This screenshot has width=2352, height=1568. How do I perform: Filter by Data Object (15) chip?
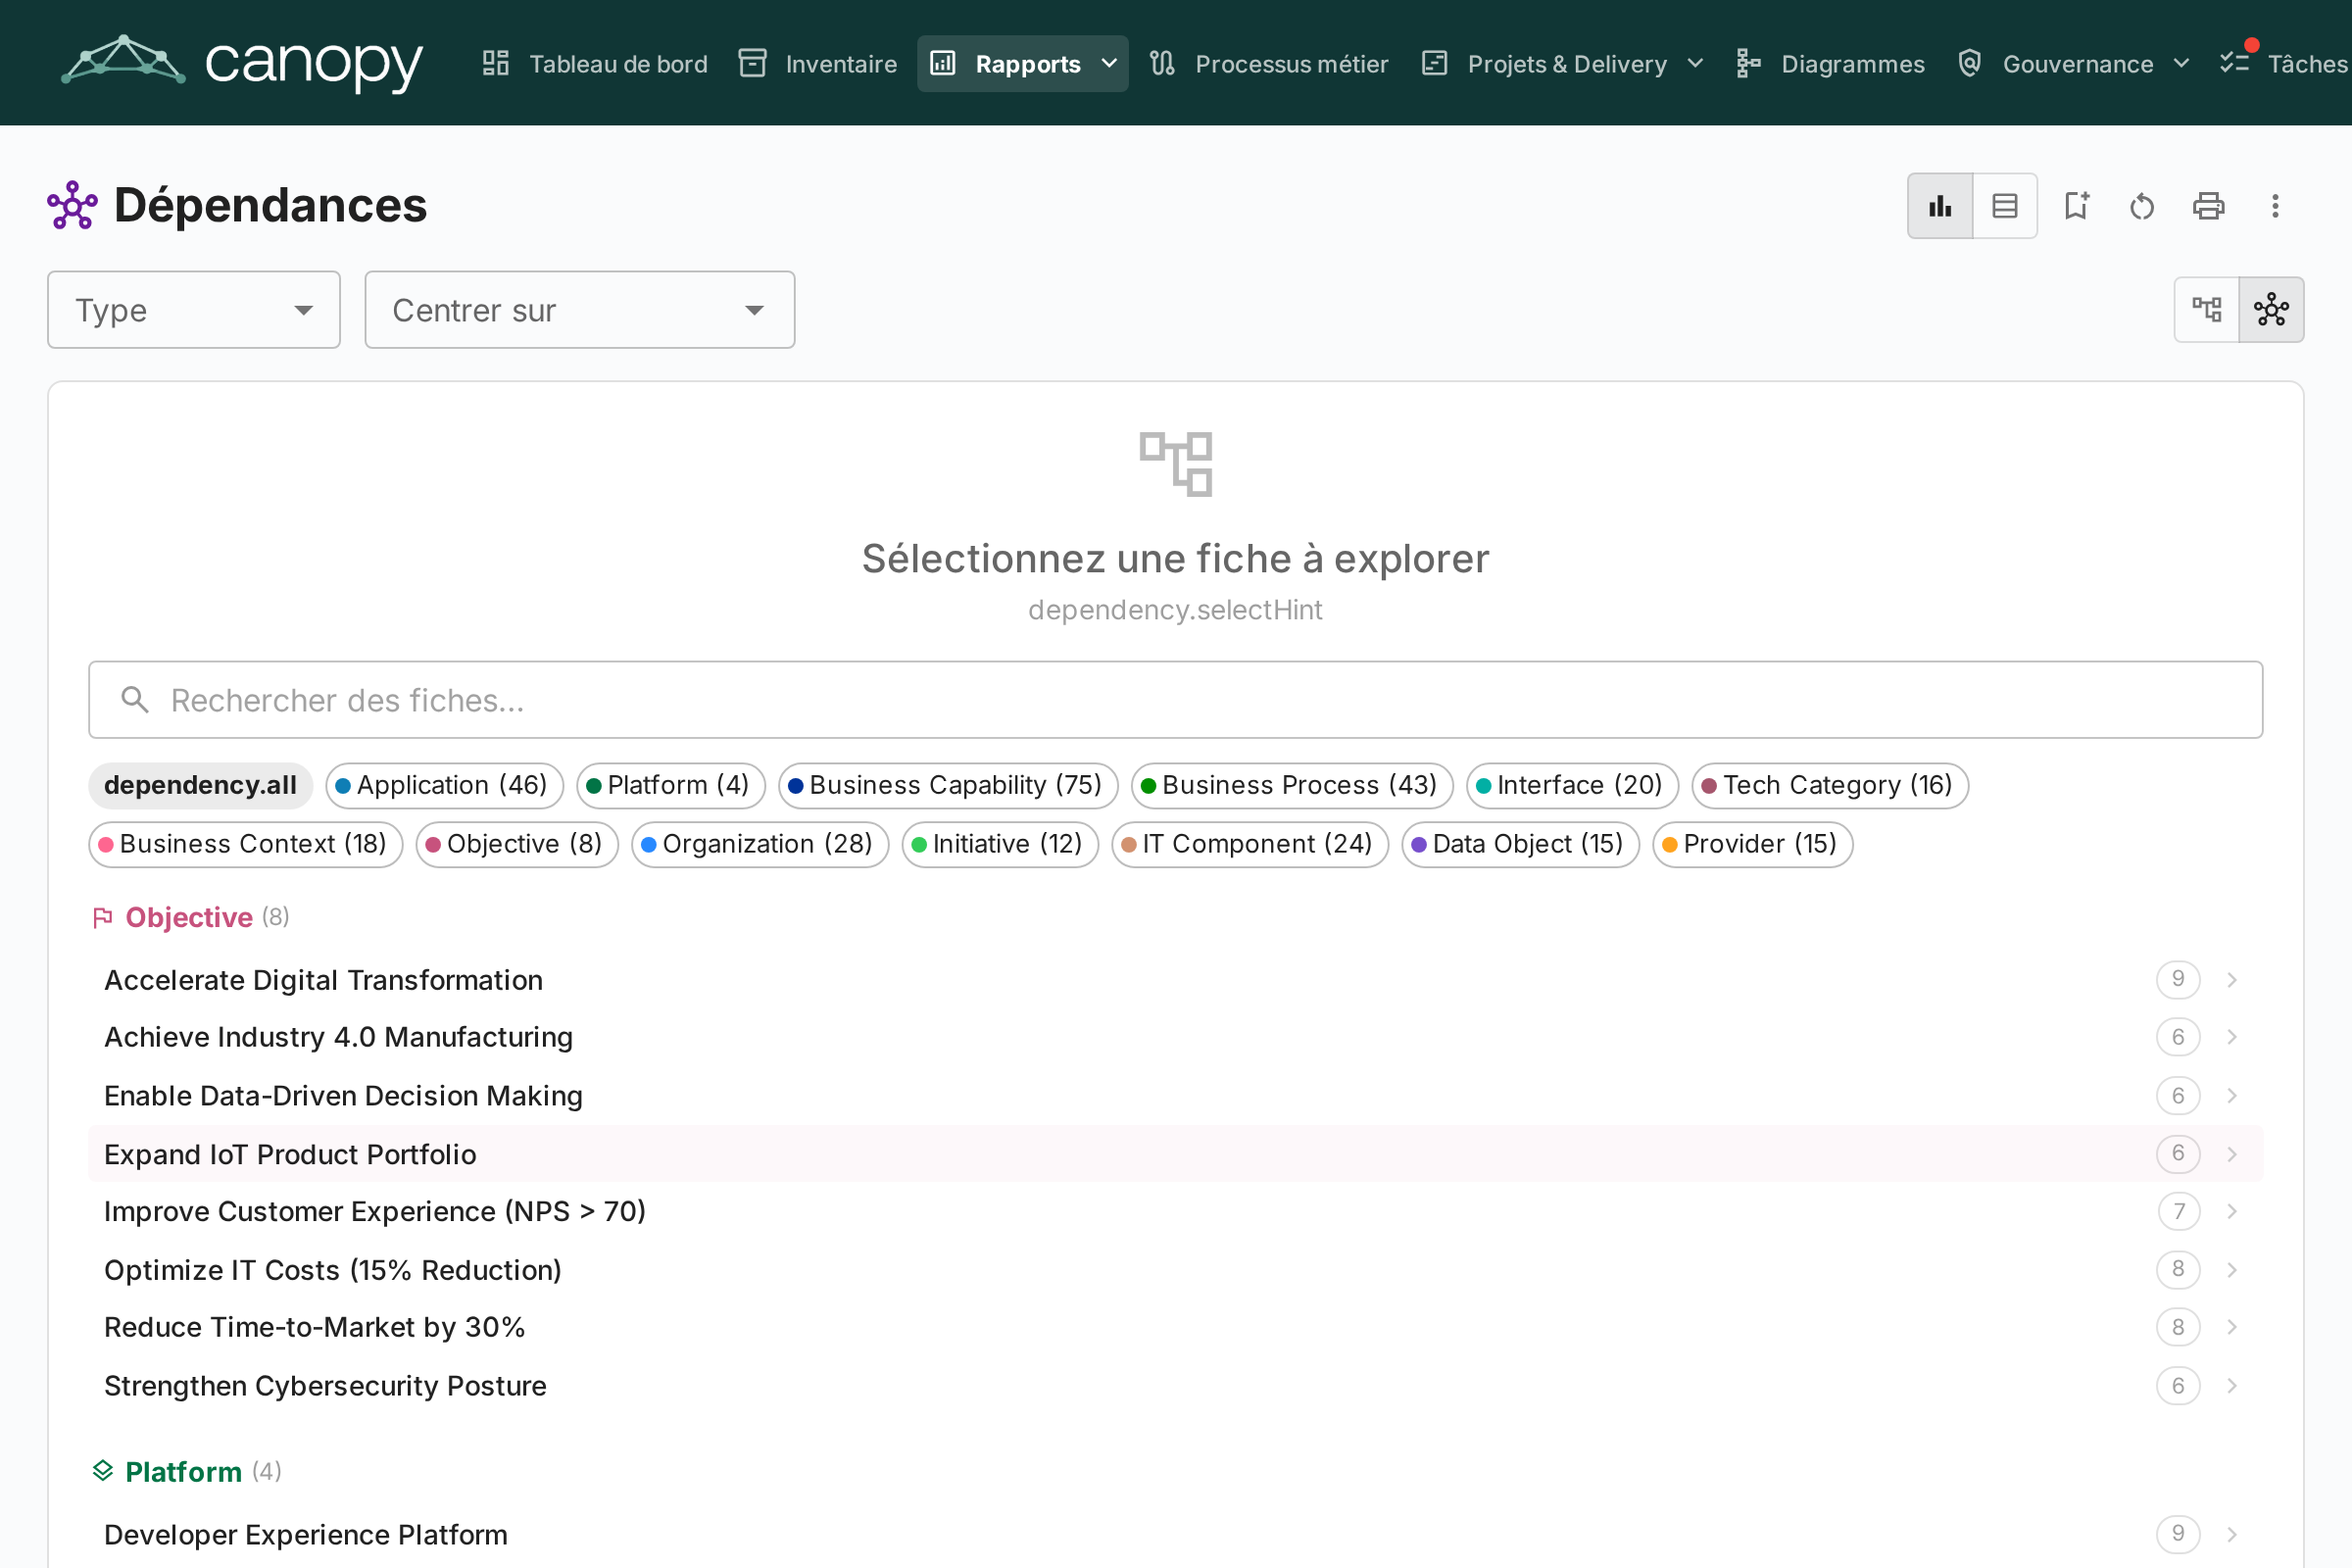[x=1520, y=844]
